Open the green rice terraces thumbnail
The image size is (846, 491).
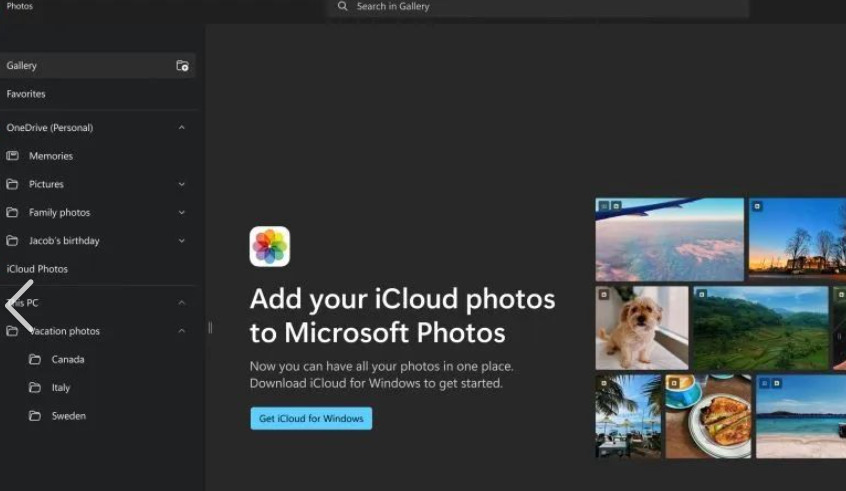point(761,328)
